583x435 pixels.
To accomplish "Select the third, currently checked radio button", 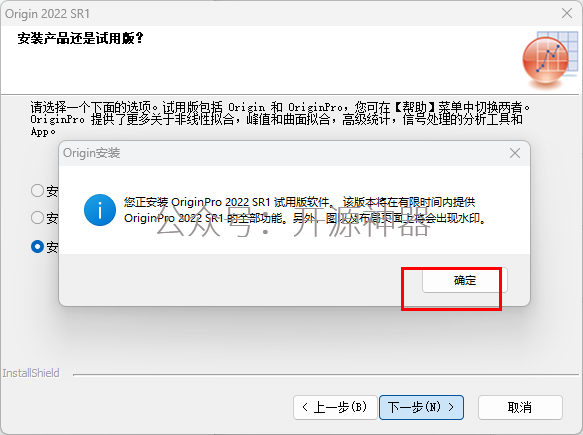I will point(37,246).
